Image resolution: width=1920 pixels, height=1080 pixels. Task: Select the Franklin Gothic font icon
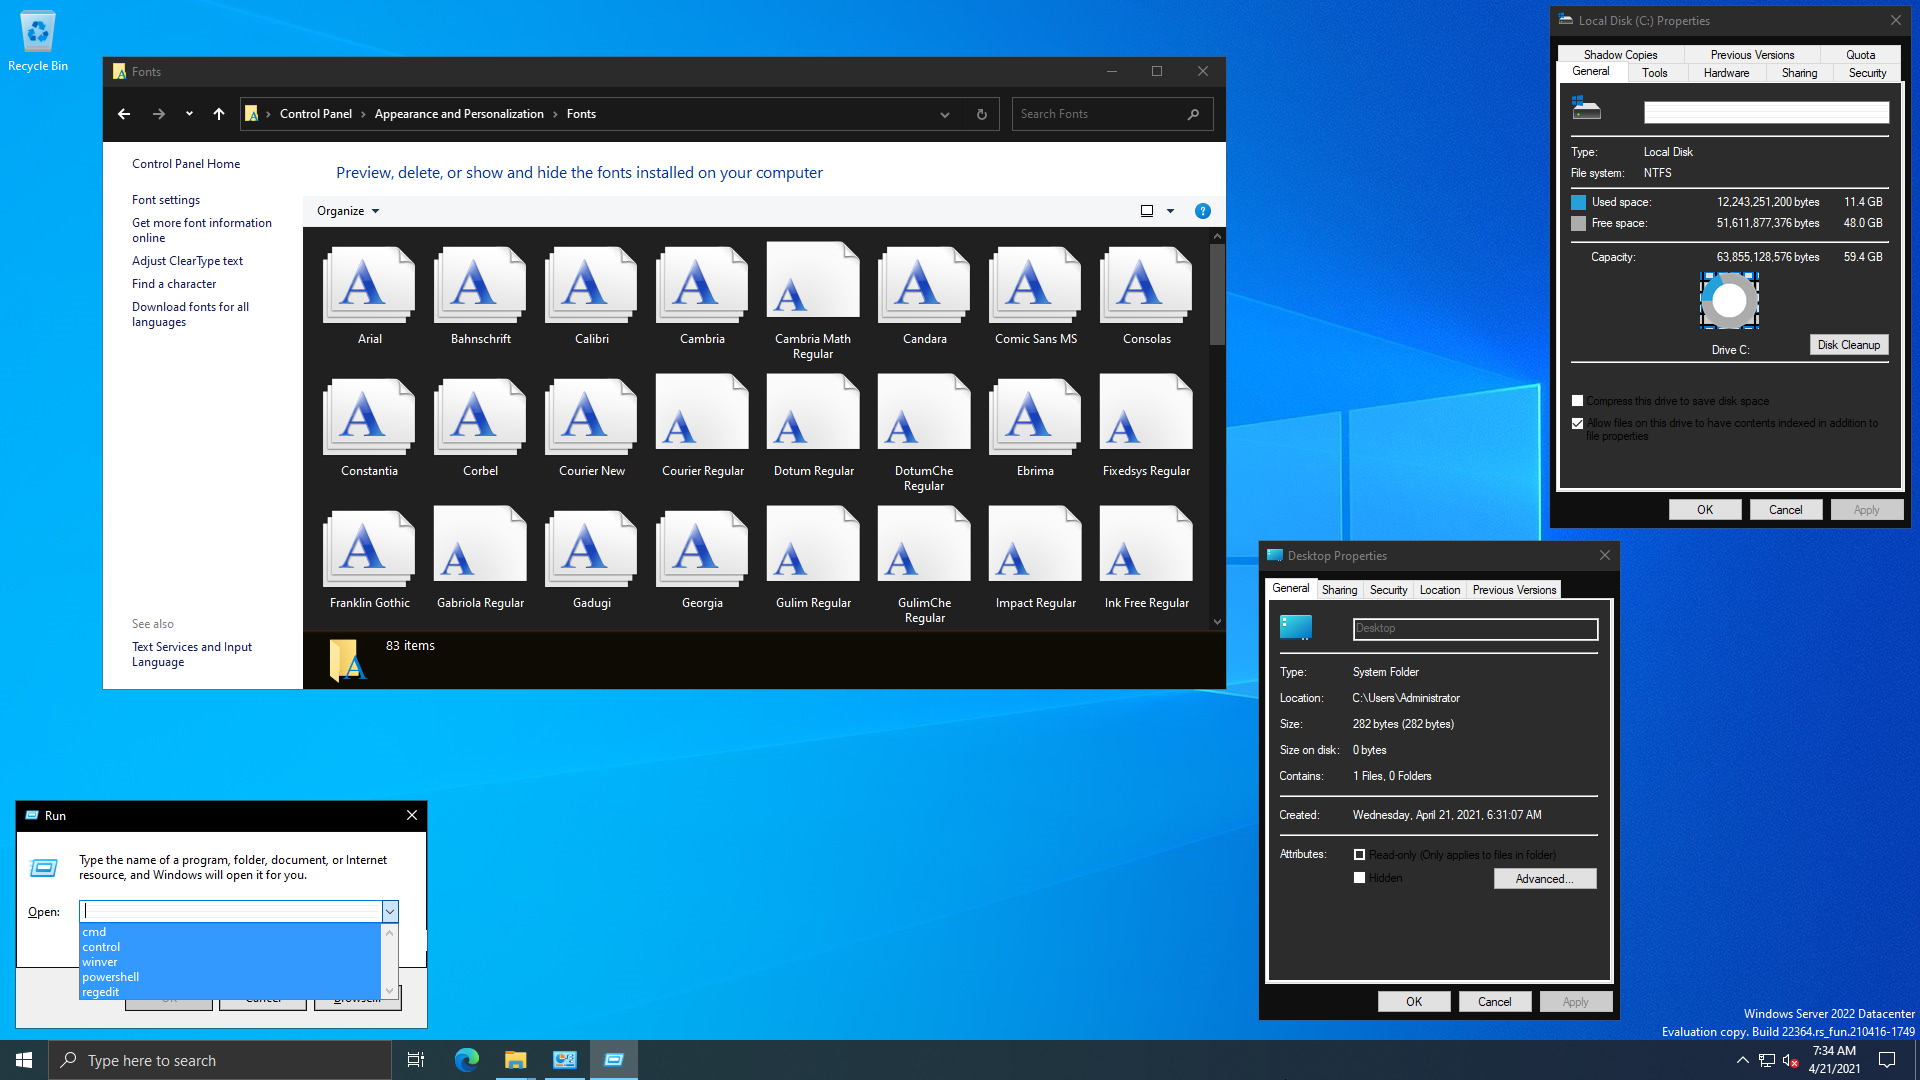369,549
